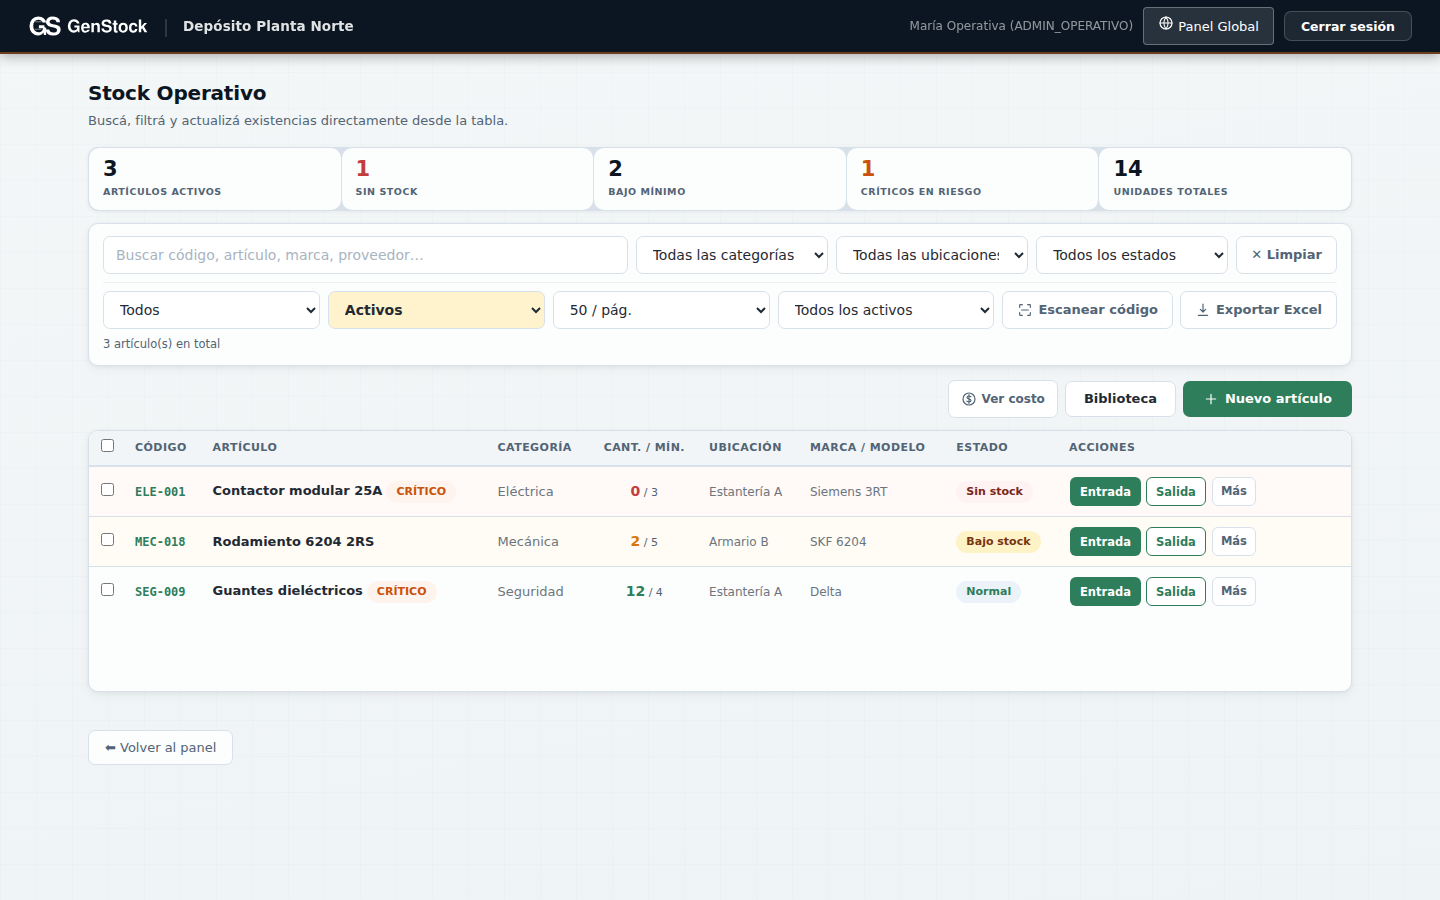Viewport: 1440px width, 900px height.
Task: Click Cerrar sesión to log out
Action: pyautogui.click(x=1347, y=26)
